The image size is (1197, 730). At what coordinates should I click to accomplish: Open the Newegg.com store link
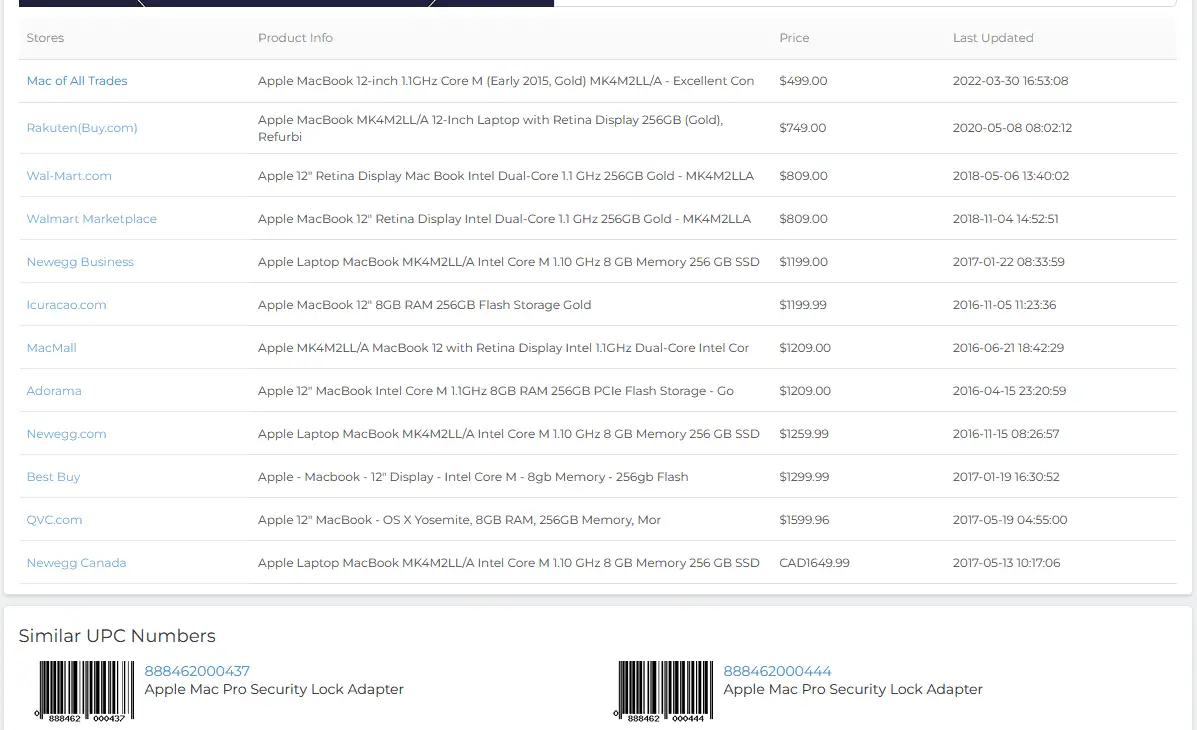point(66,434)
